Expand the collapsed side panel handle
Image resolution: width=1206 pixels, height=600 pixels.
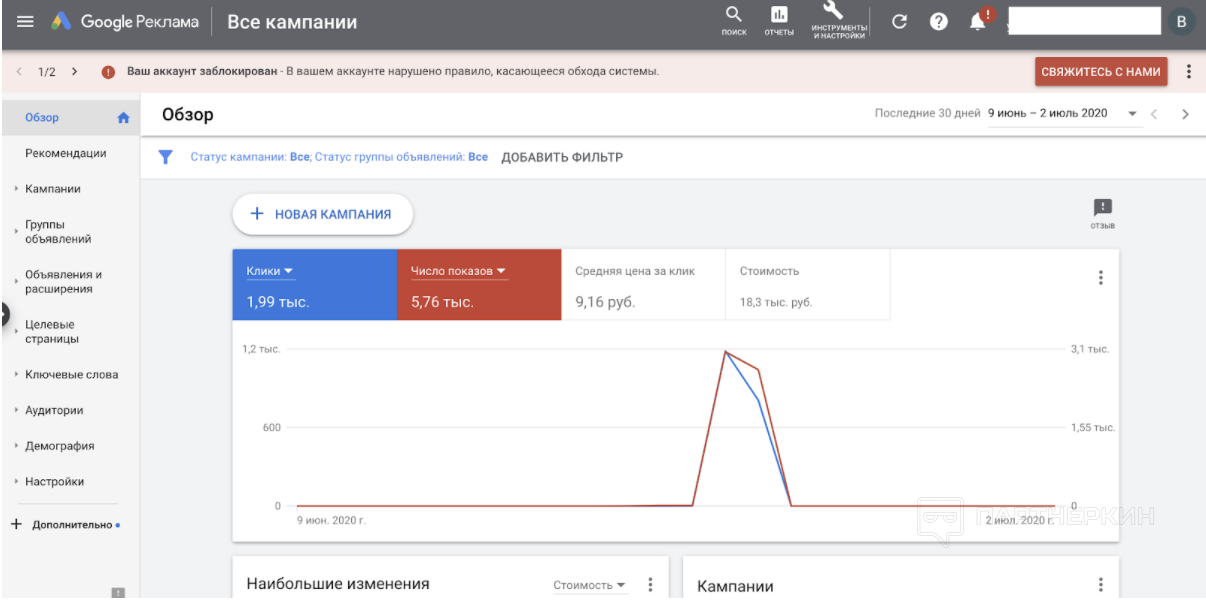point(4,313)
